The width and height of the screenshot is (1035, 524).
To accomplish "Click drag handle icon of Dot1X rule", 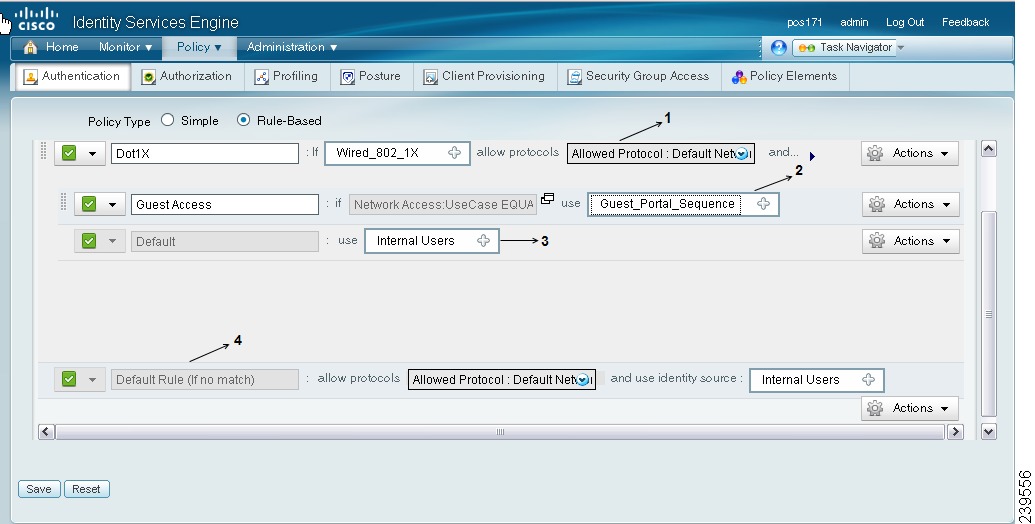I will point(44,150).
